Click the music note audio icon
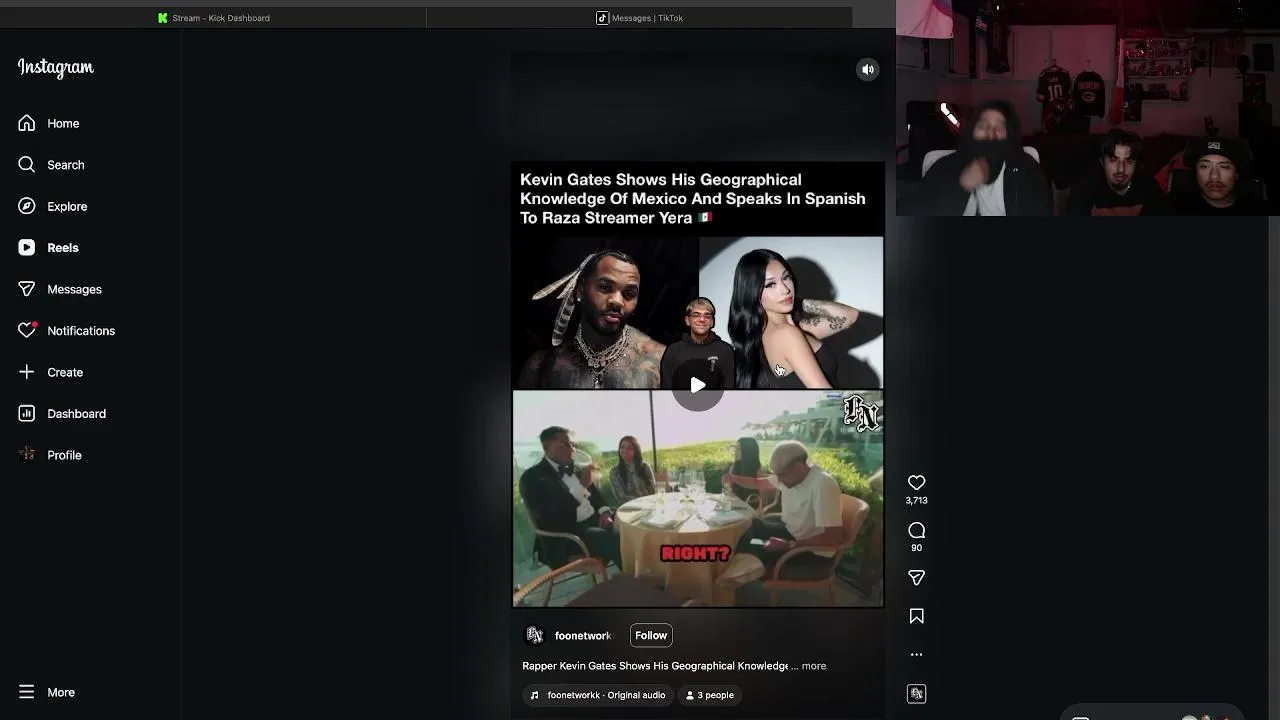Viewport: 1280px width, 720px height. point(534,695)
